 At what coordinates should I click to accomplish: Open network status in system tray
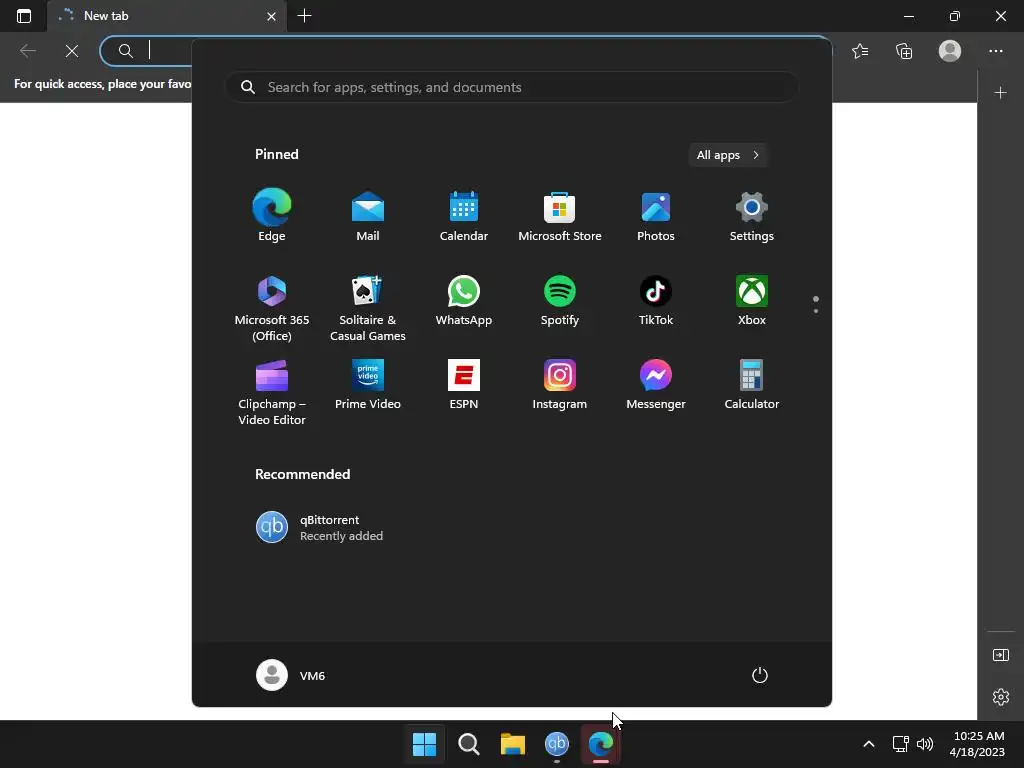pos(901,744)
